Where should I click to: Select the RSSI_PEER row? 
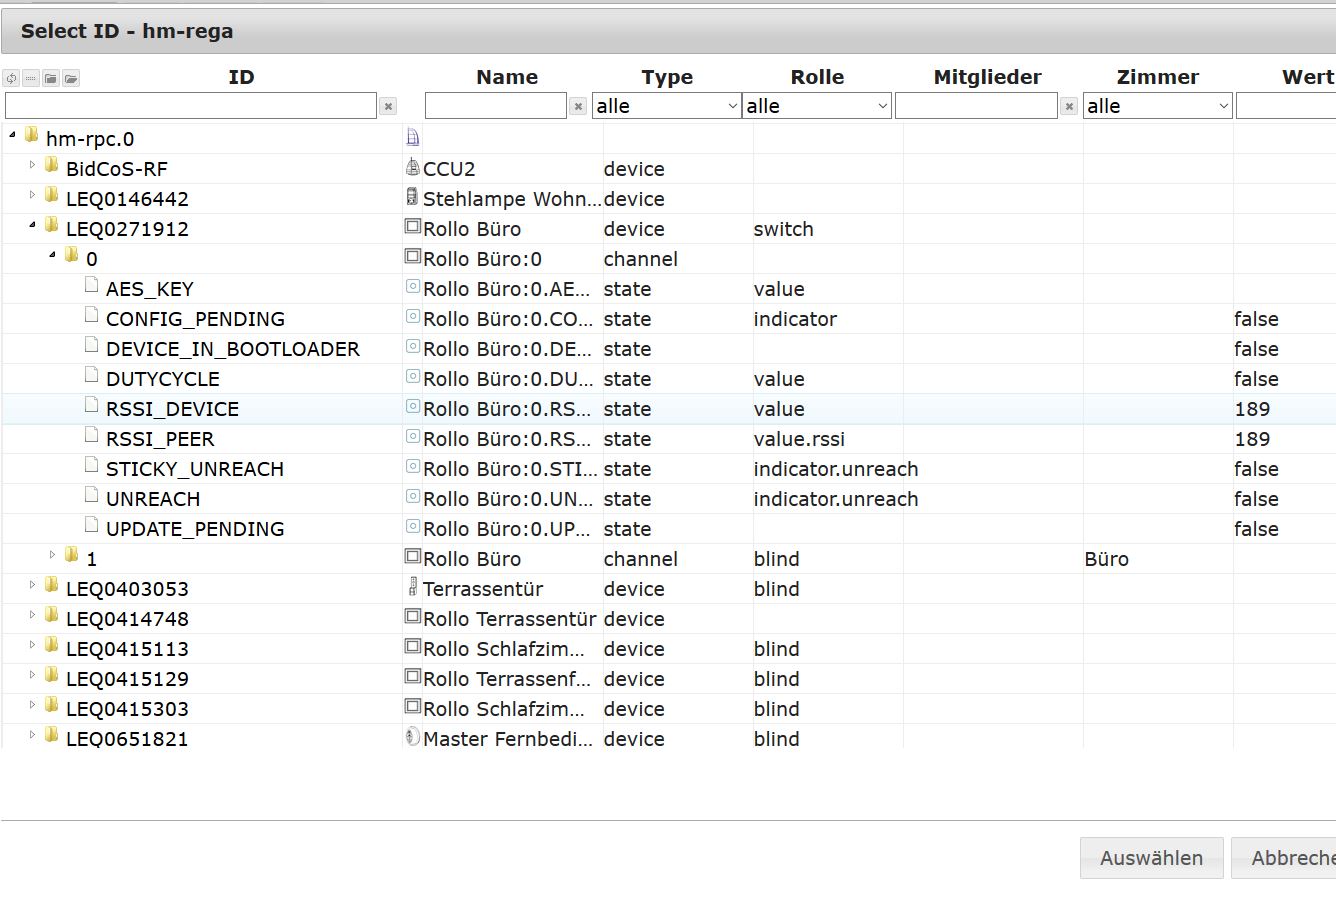(x=668, y=439)
